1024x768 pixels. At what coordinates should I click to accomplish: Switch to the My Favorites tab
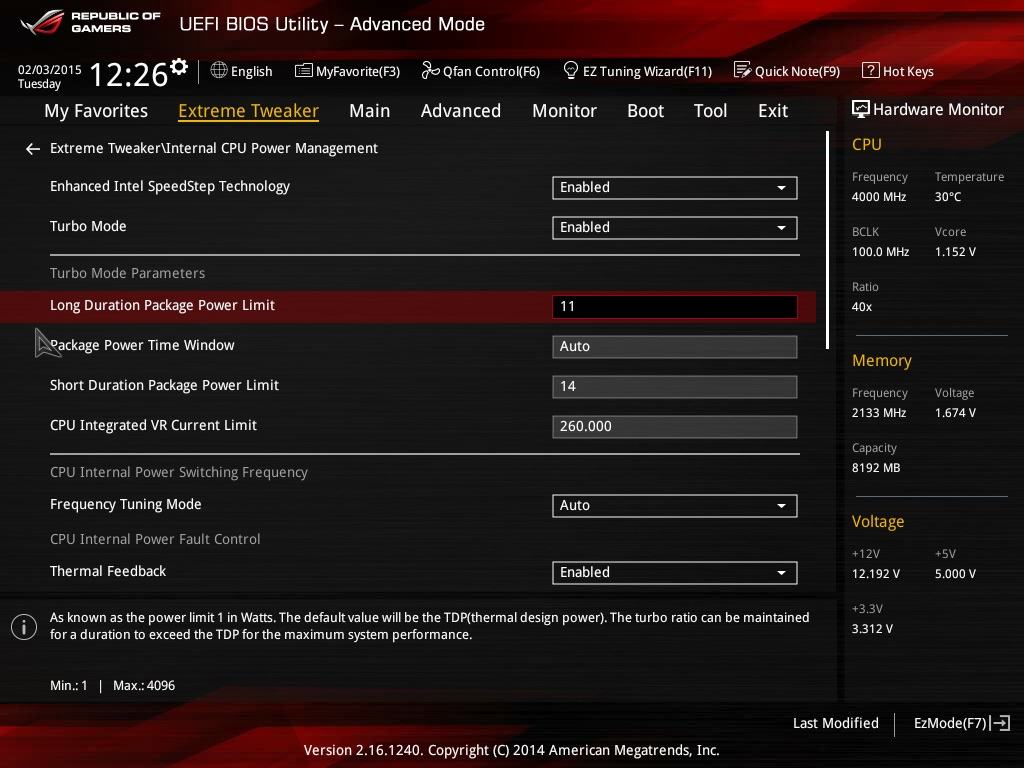[x=96, y=111]
